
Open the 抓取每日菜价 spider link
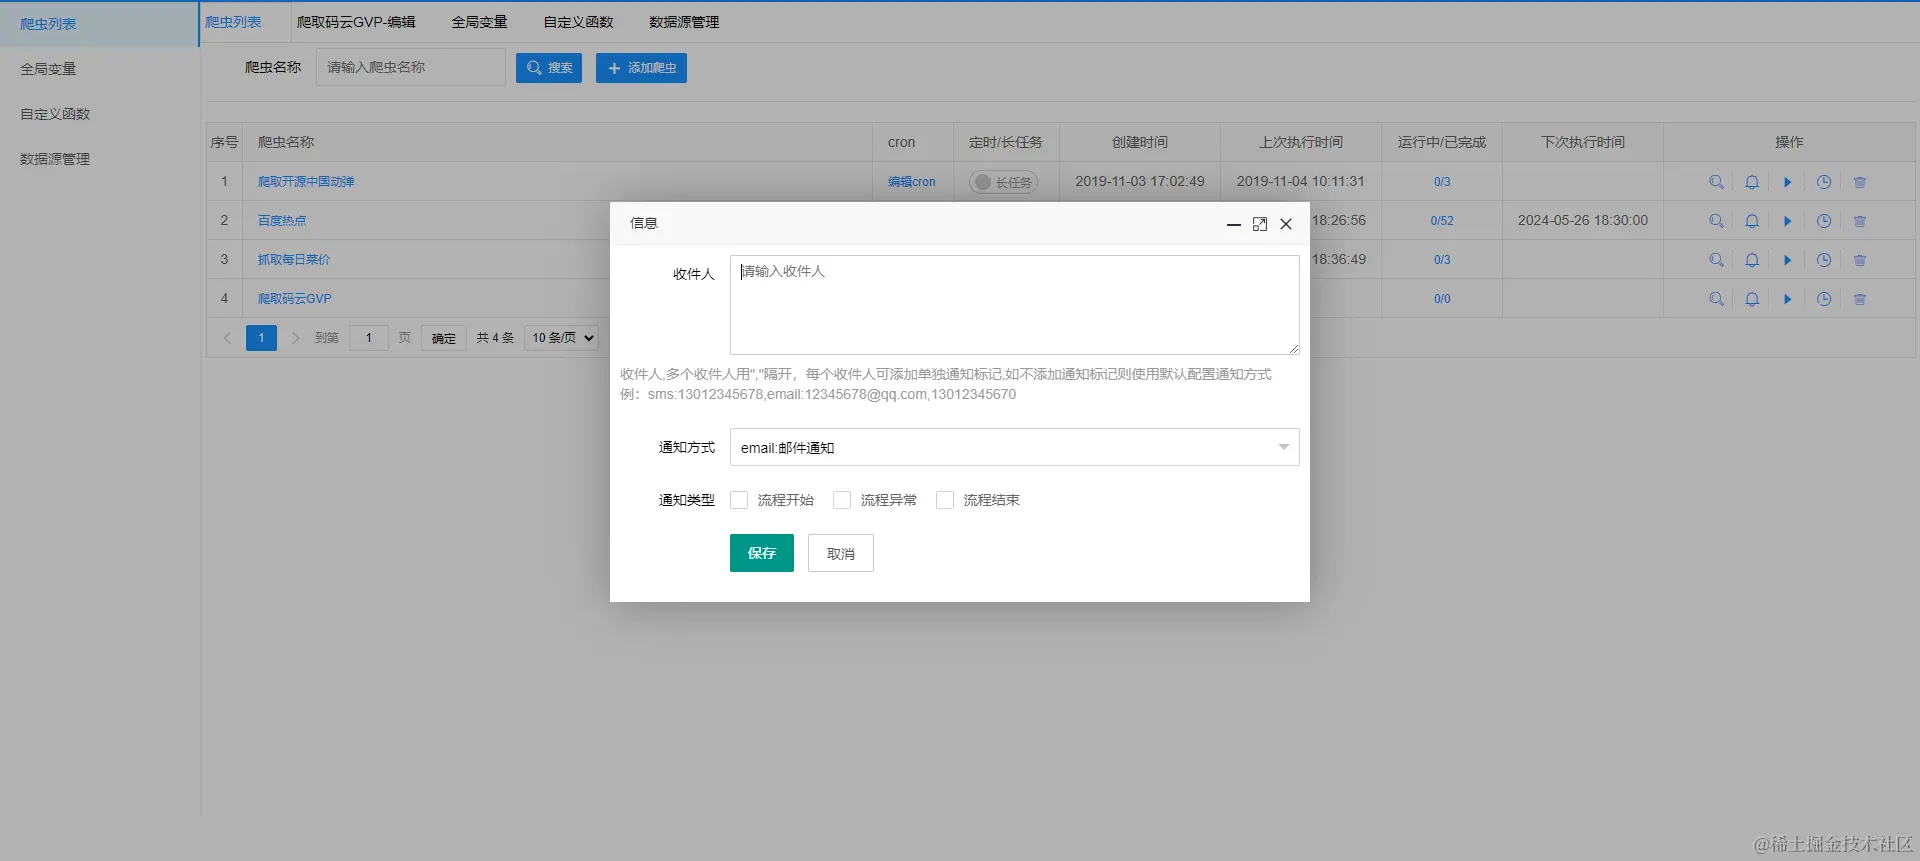(294, 260)
